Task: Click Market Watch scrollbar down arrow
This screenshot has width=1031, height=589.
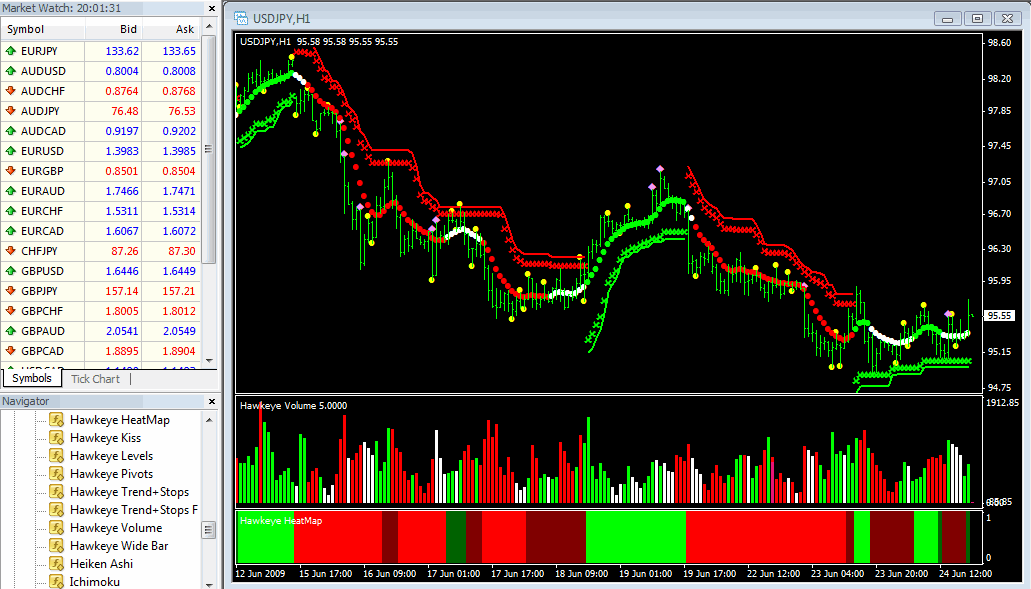Action: (209, 360)
